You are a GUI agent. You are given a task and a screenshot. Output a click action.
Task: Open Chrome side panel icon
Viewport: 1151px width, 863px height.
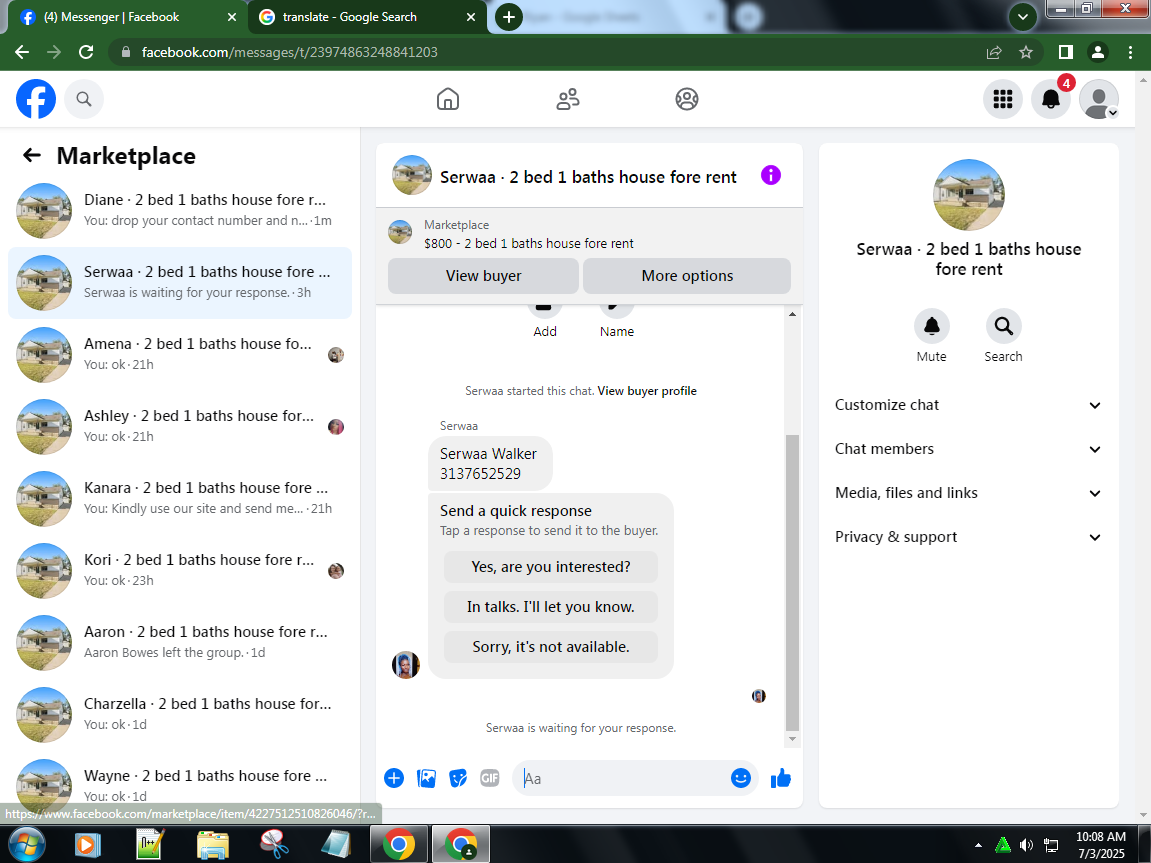[1066, 52]
